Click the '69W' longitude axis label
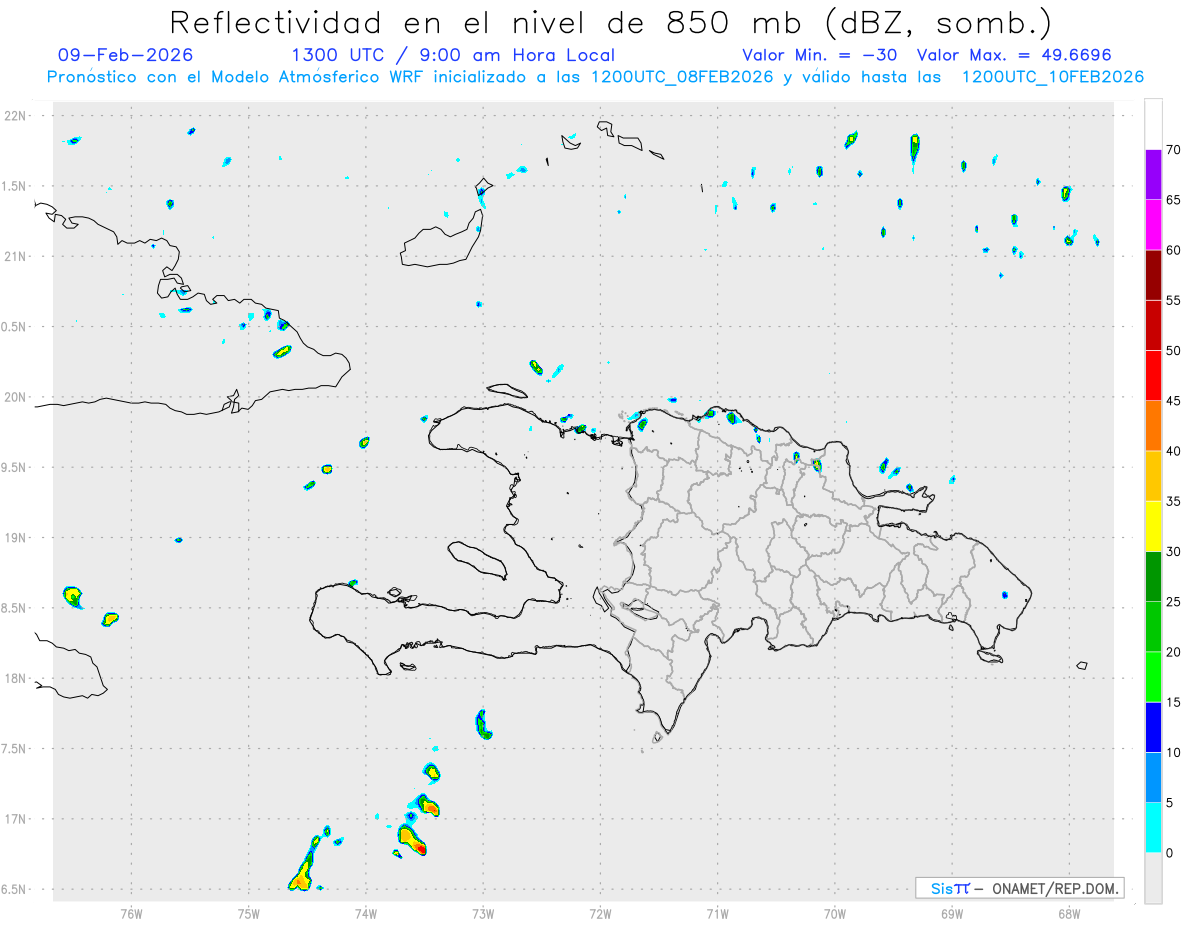Image resolution: width=1200 pixels, height=927 pixels. (952, 913)
